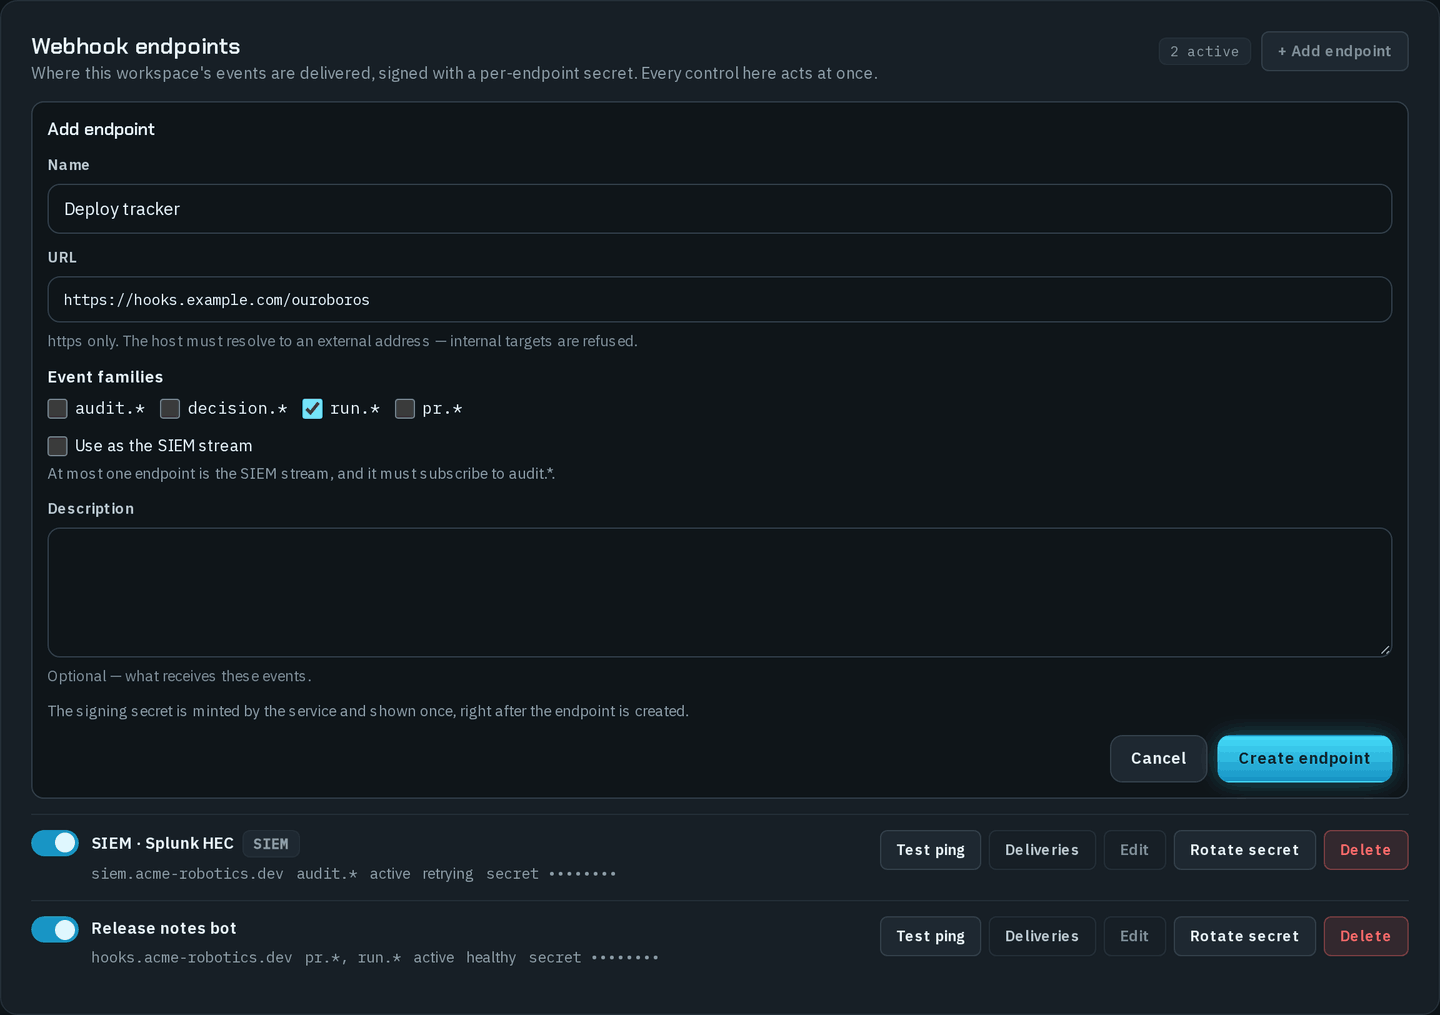Select the Release notes bot title
1440x1015 pixels.
pos(164,928)
